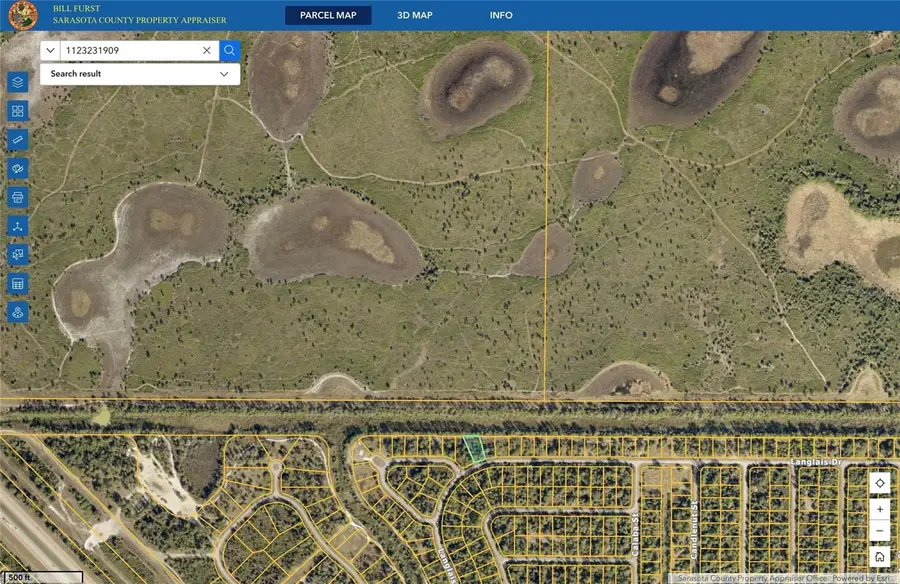The height and width of the screenshot is (584, 900).
Task: Open the attribute table tool
Action: (x=18, y=284)
